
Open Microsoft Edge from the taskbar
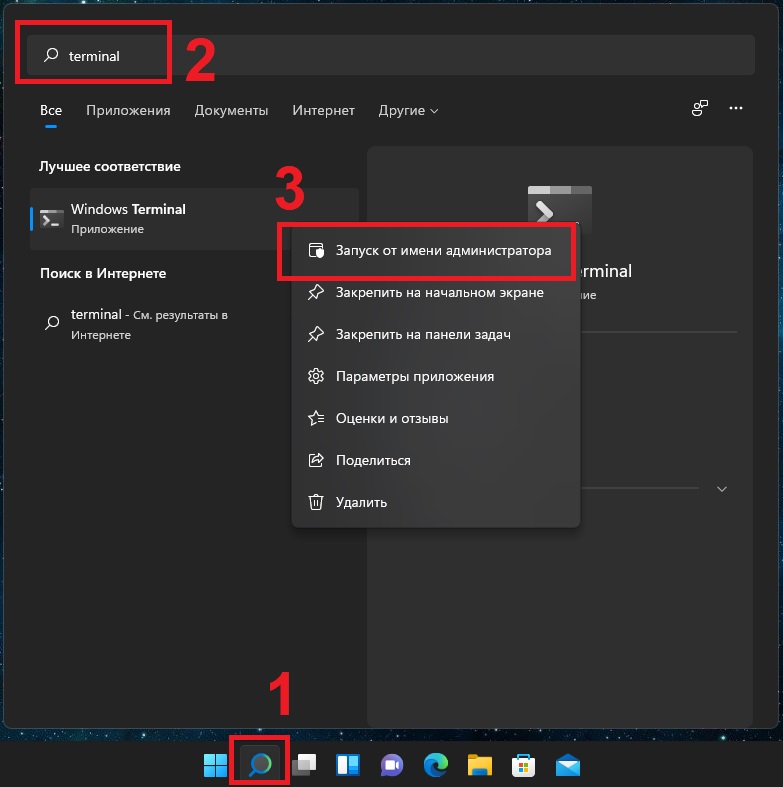point(436,765)
